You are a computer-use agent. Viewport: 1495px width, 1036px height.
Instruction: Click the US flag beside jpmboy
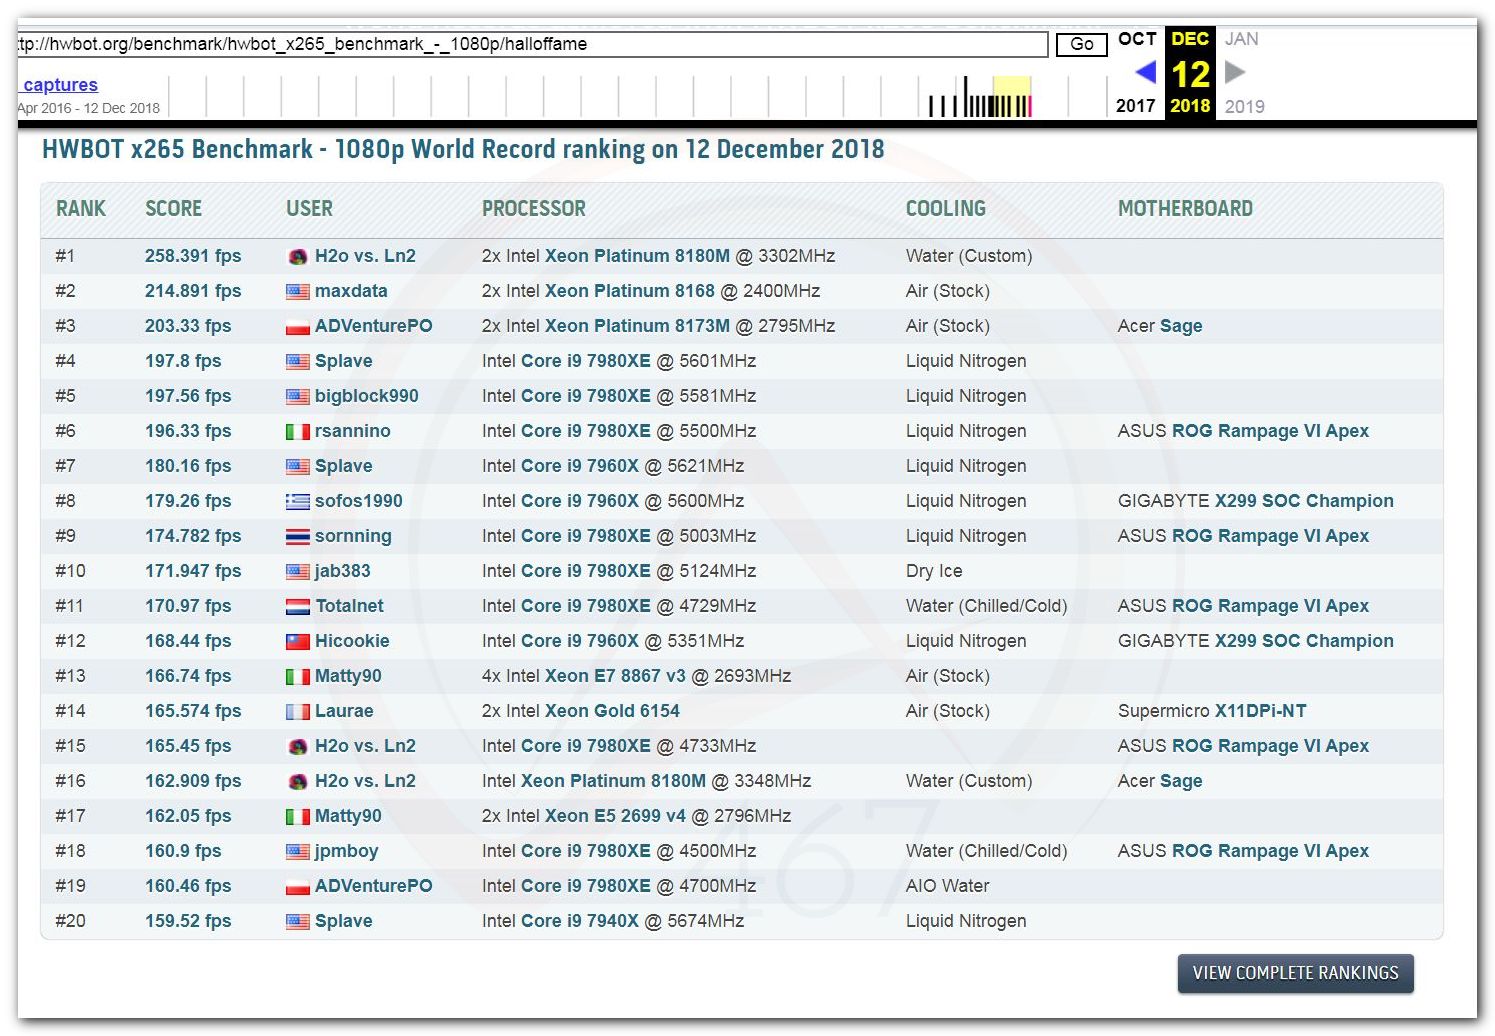(297, 852)
